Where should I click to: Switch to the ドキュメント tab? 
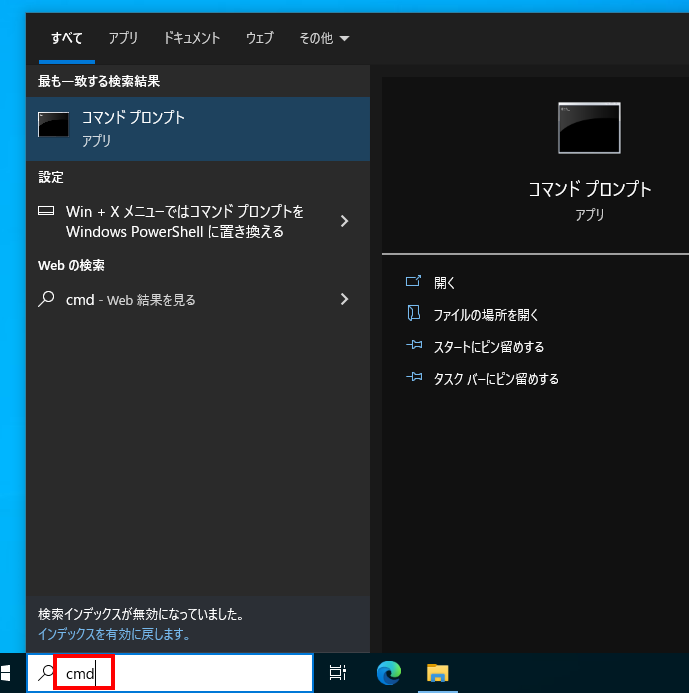tap(192, 38)
